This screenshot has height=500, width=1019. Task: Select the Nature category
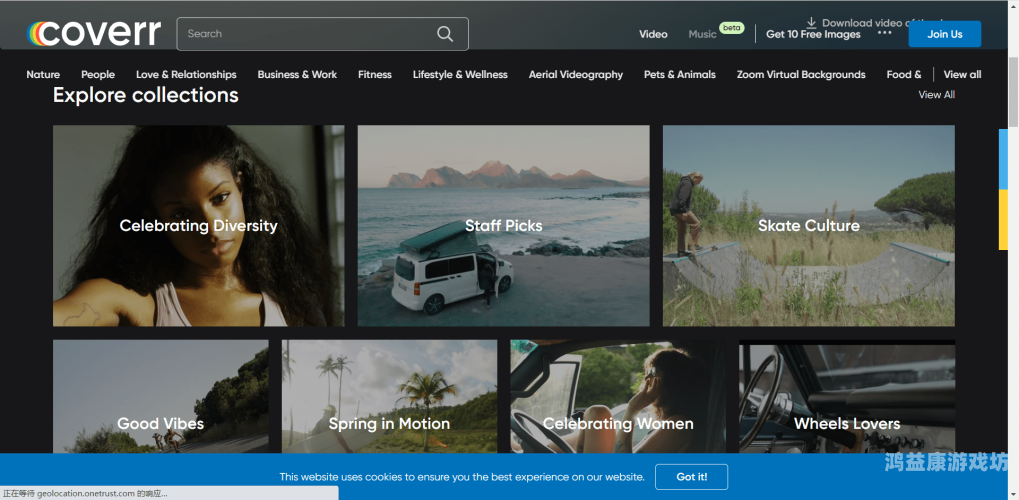pos(43,74)
